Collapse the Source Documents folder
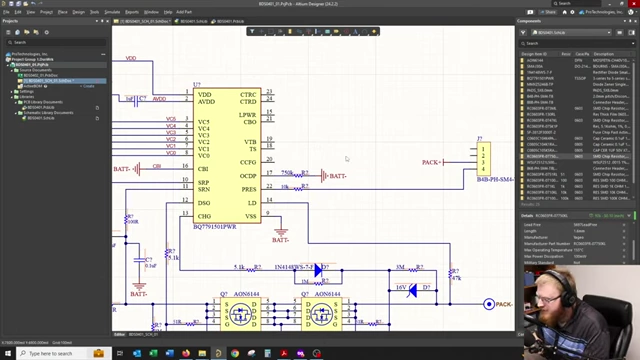 coord(12,70)
